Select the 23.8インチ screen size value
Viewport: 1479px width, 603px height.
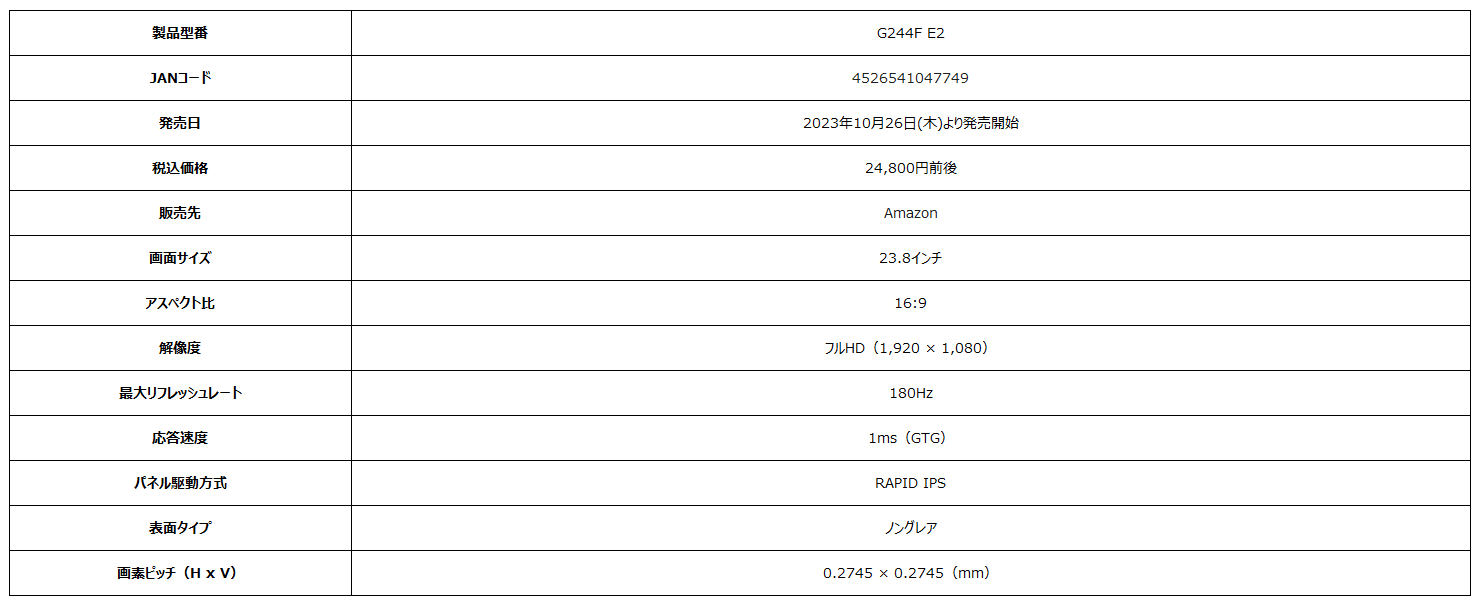point(910,258)
